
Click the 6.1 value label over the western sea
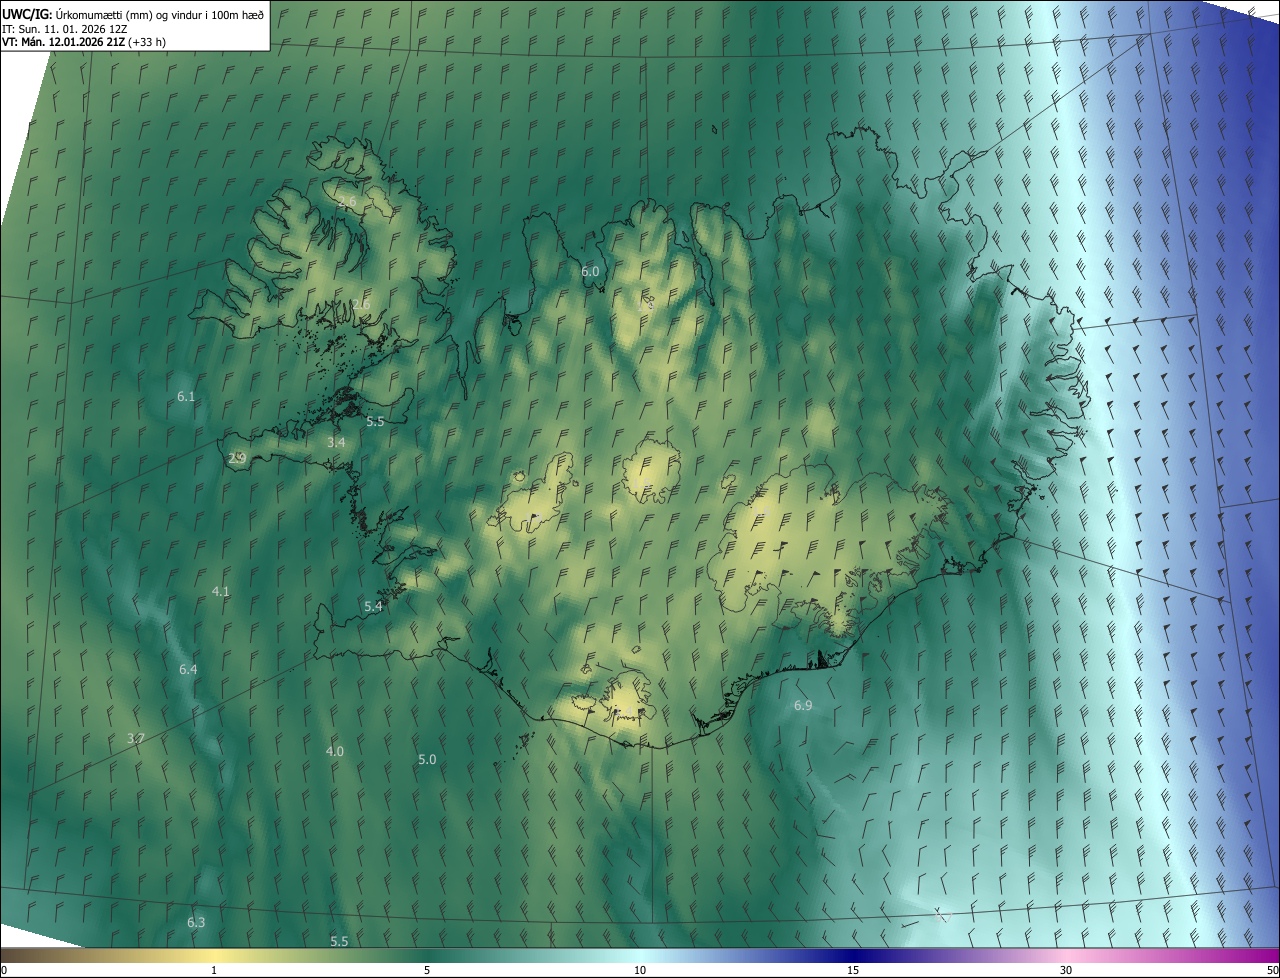(x=186, y=397)
